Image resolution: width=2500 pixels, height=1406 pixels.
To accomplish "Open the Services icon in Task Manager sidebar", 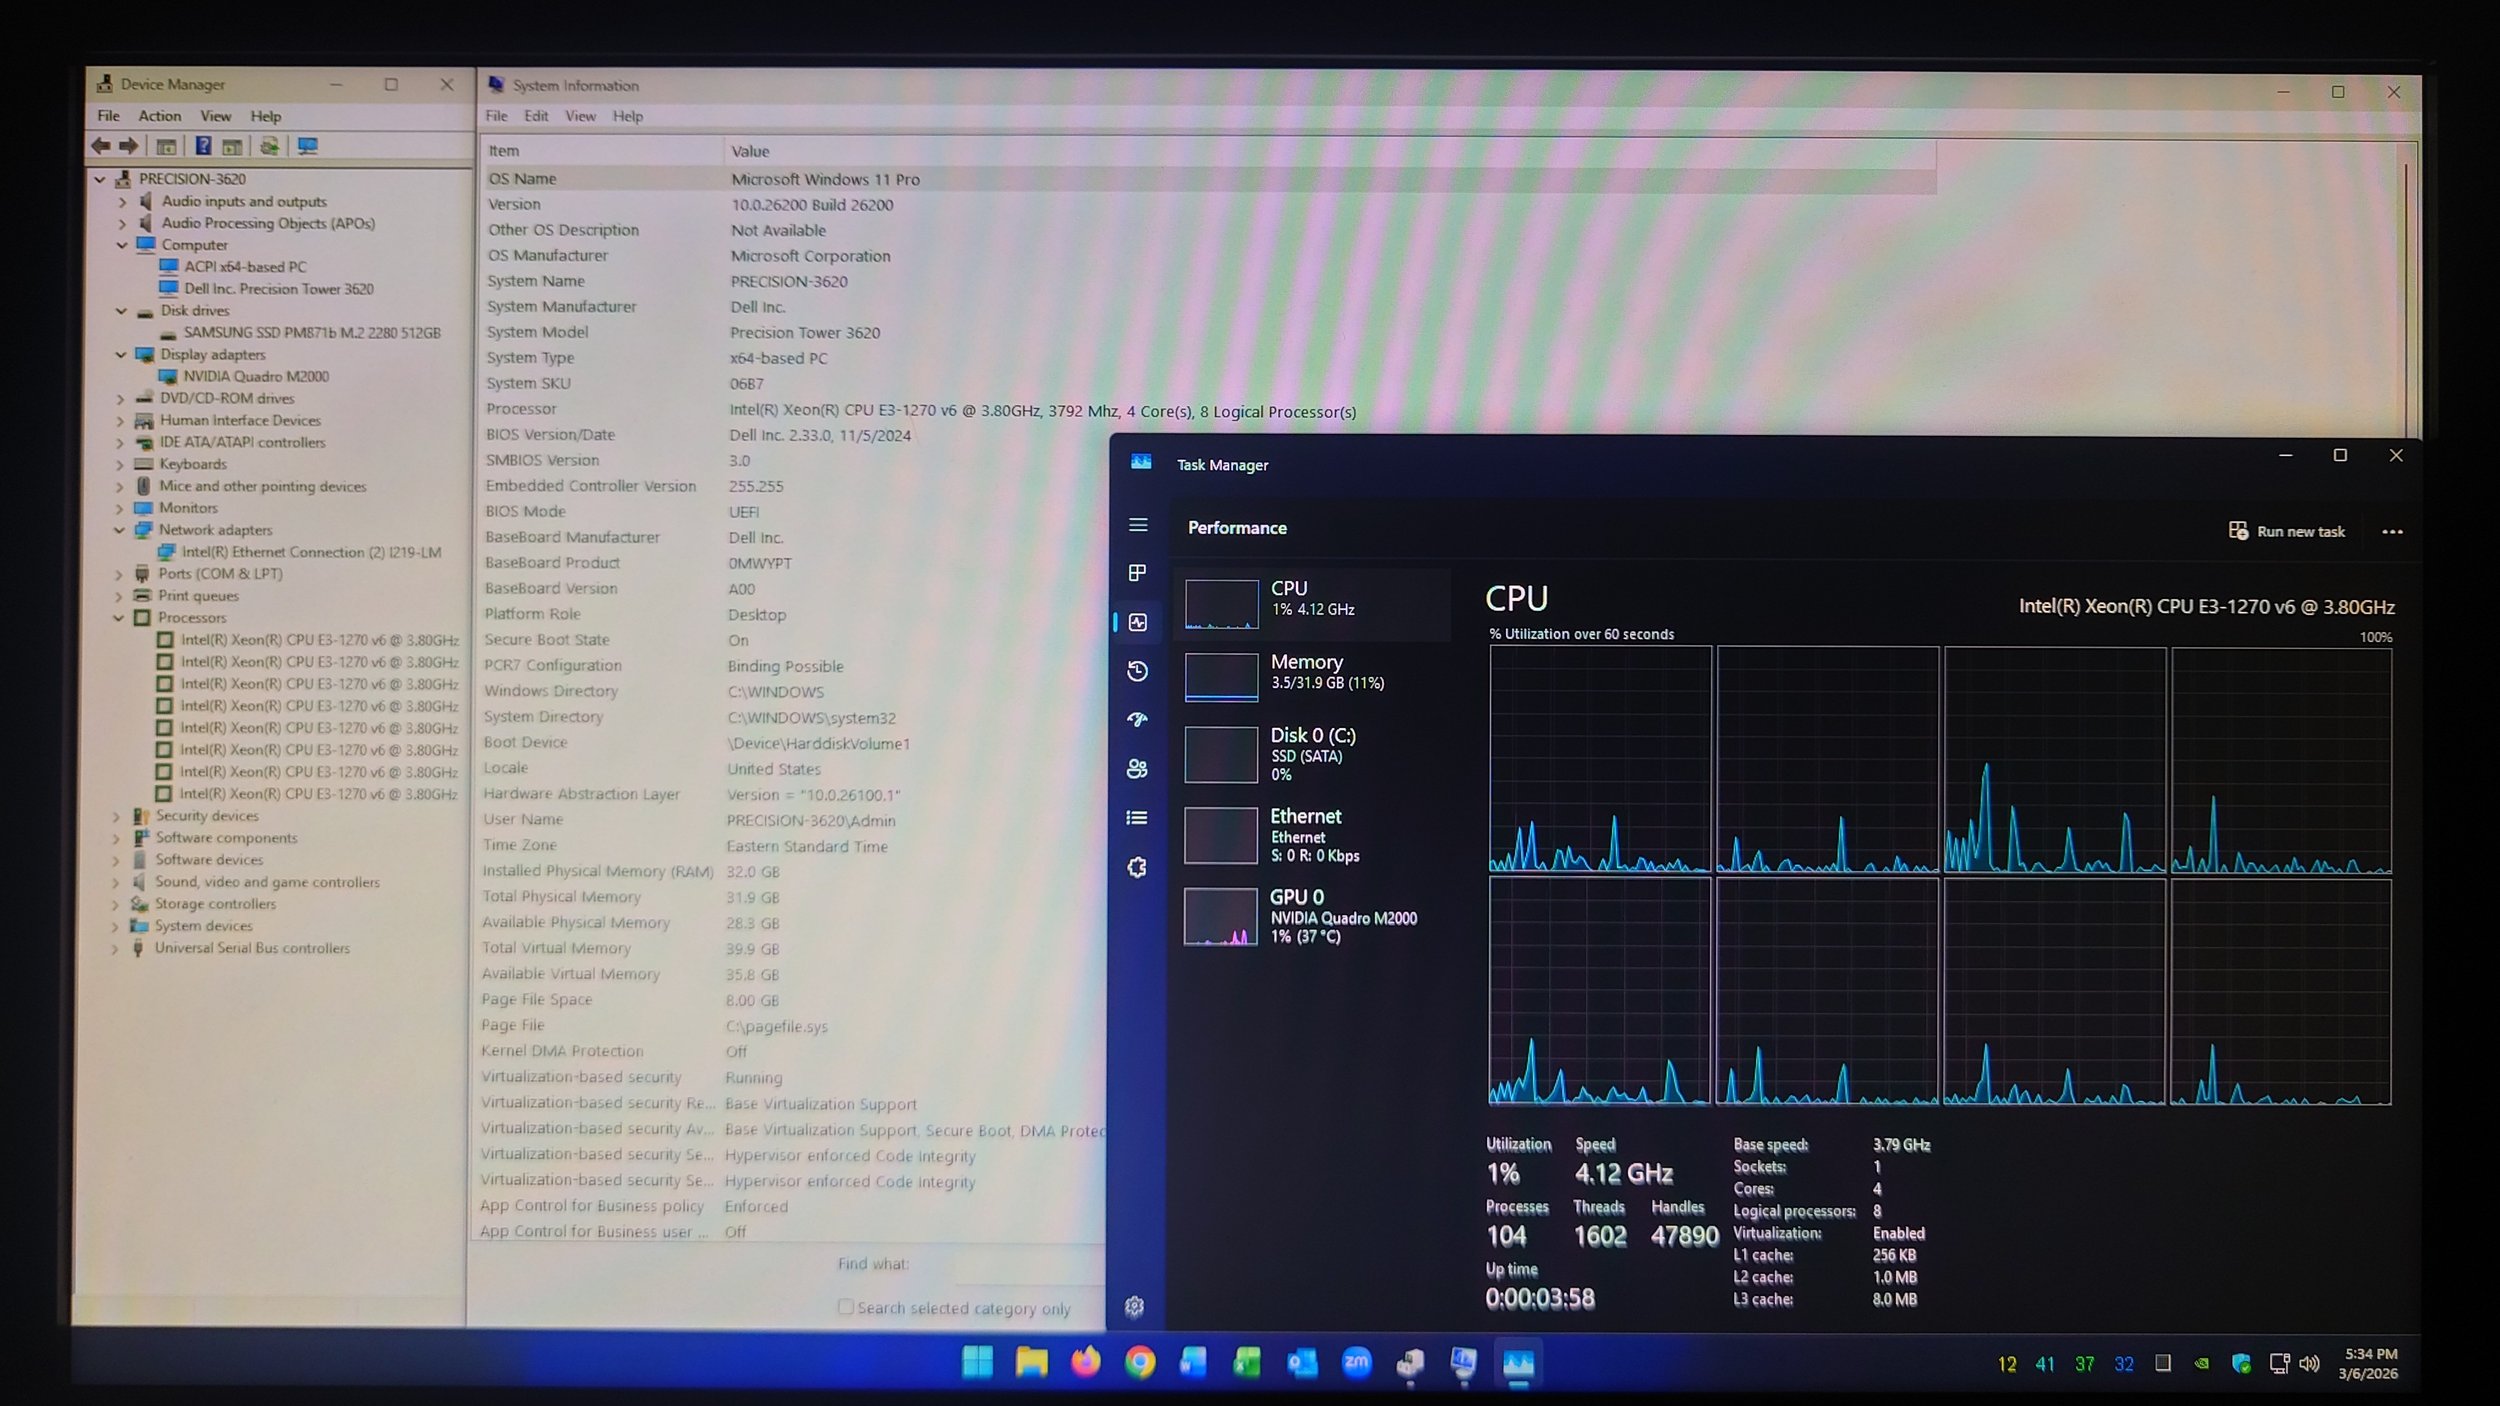I will click(1137, 867).
